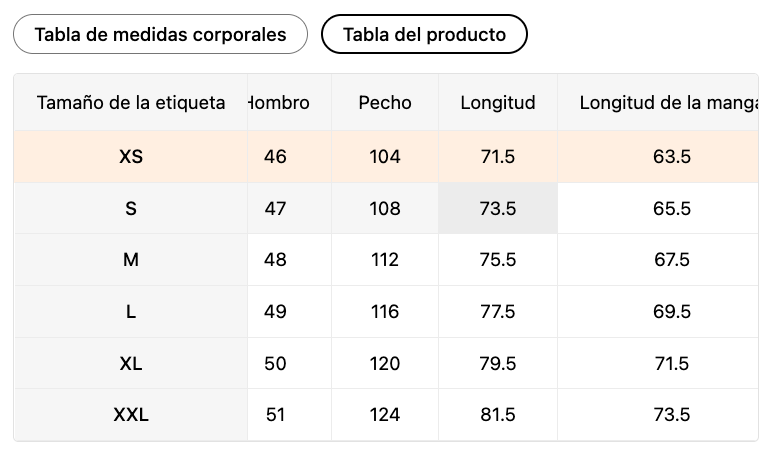Click the chest value 104 for XS
This screenshot has width=778, height=458.
[x=385, y=156]
